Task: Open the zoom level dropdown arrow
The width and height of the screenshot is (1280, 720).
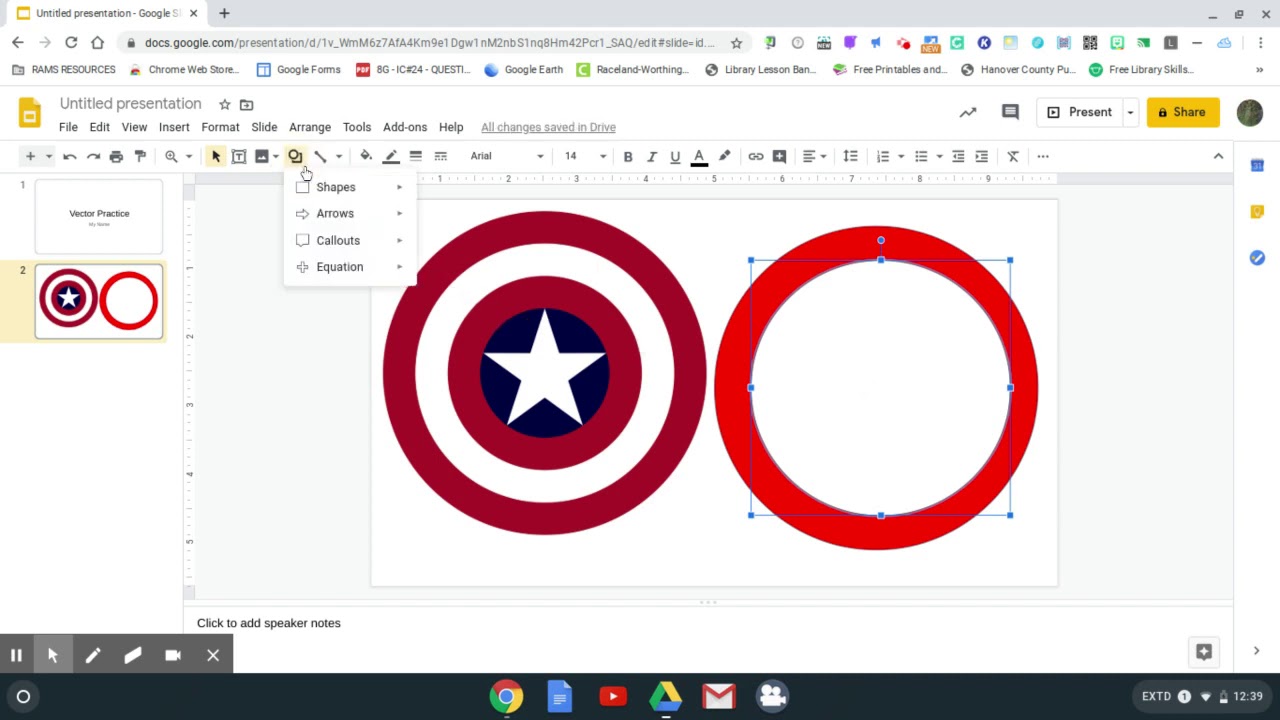Action: coord(188,156)
